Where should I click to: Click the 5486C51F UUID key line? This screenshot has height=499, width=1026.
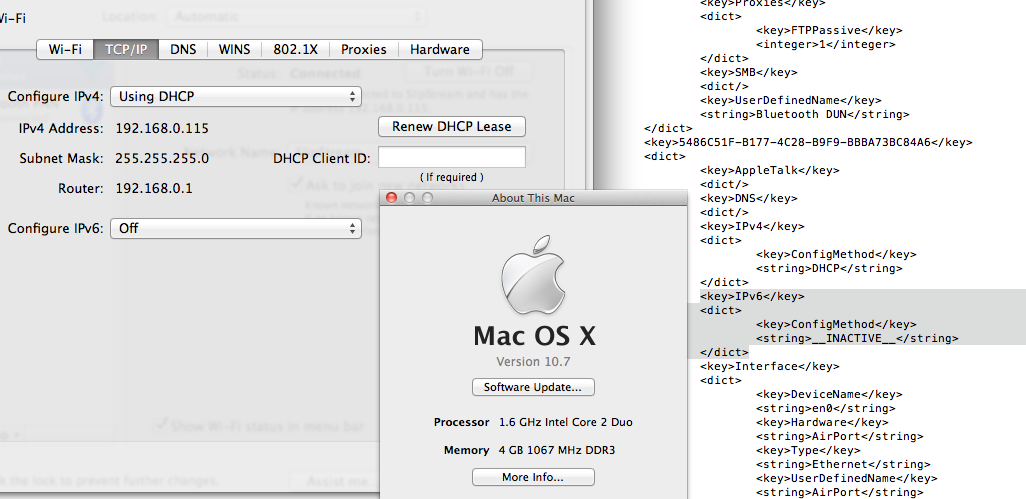pos(808,142)
